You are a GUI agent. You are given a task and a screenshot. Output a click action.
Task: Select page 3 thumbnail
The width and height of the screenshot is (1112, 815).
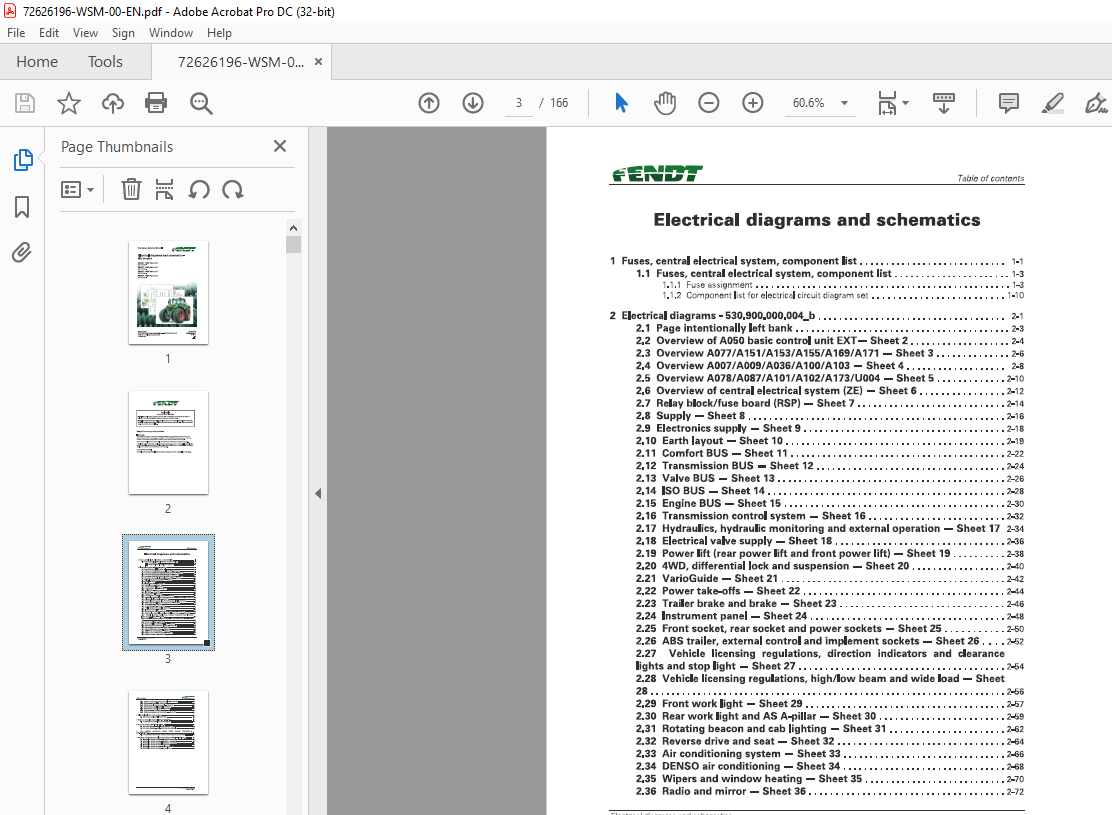(168, 592)
